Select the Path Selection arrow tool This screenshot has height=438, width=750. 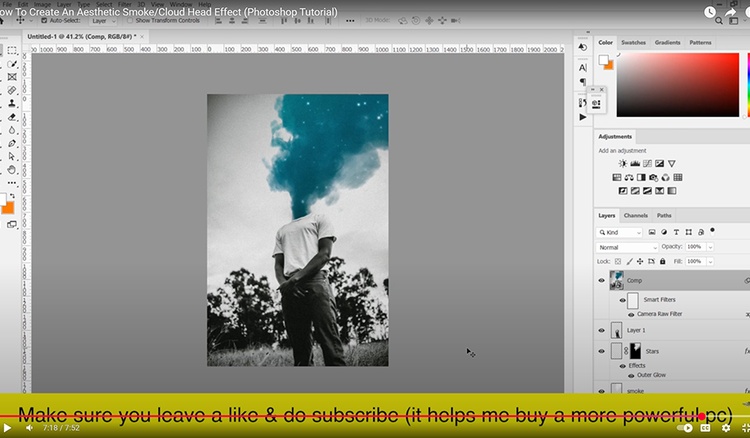(x=12, y=156)
